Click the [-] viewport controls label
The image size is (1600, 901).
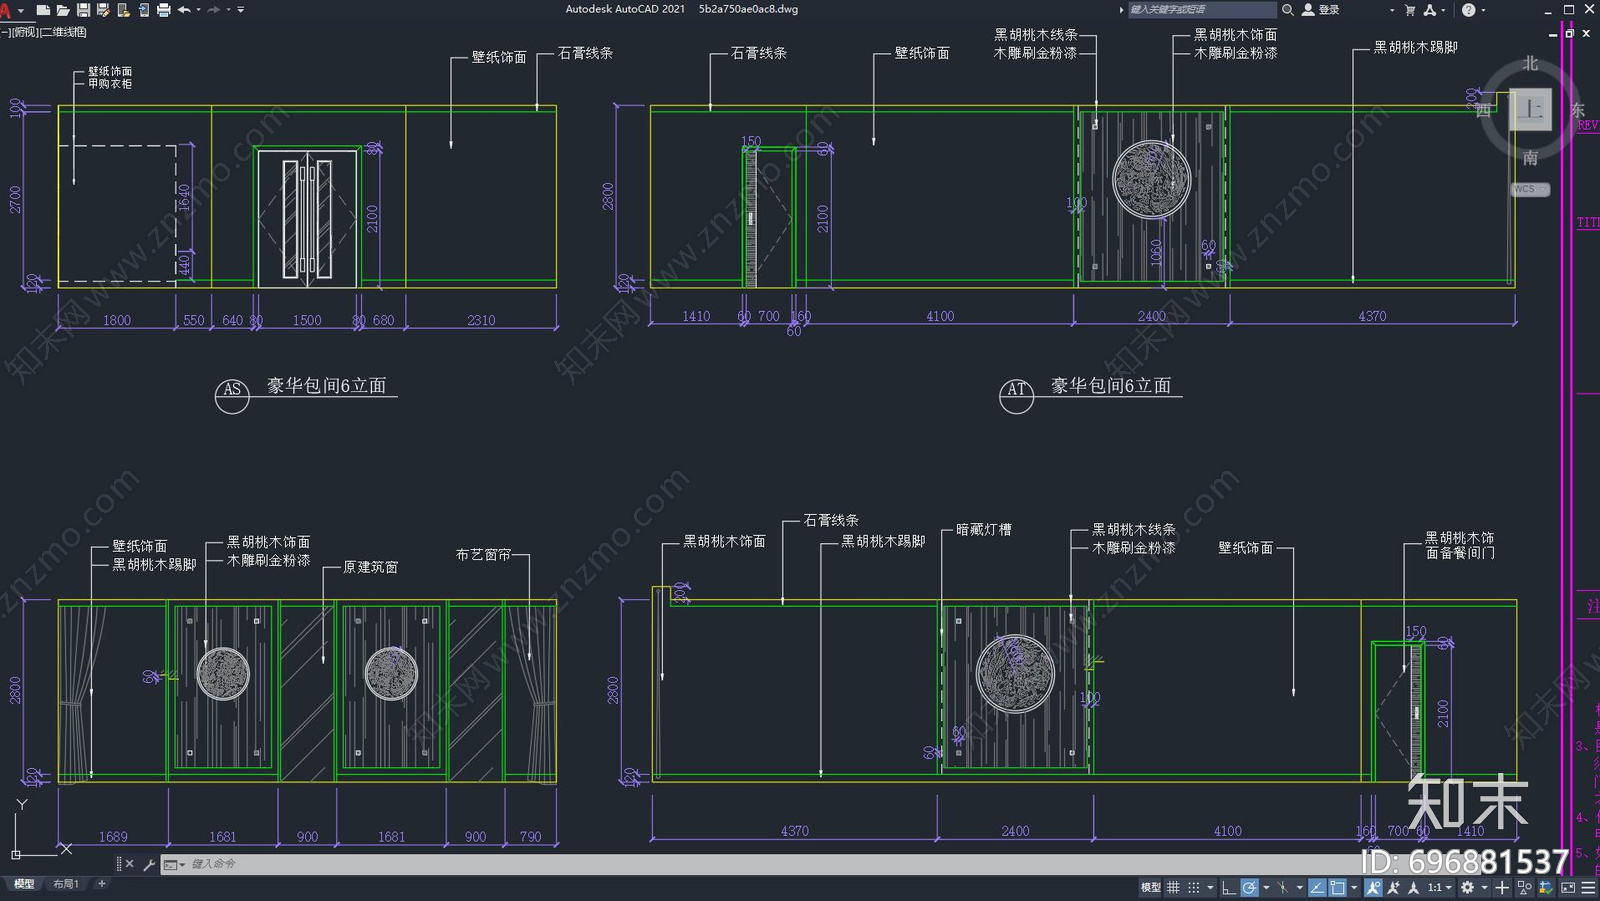click(x=5, y=32)
